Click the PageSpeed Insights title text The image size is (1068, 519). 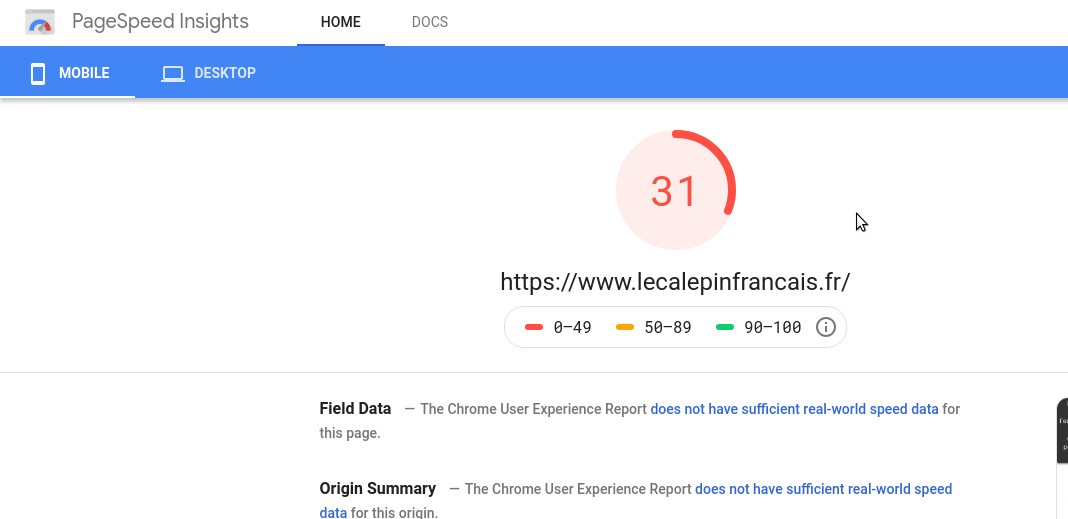(x=160, y=21)
